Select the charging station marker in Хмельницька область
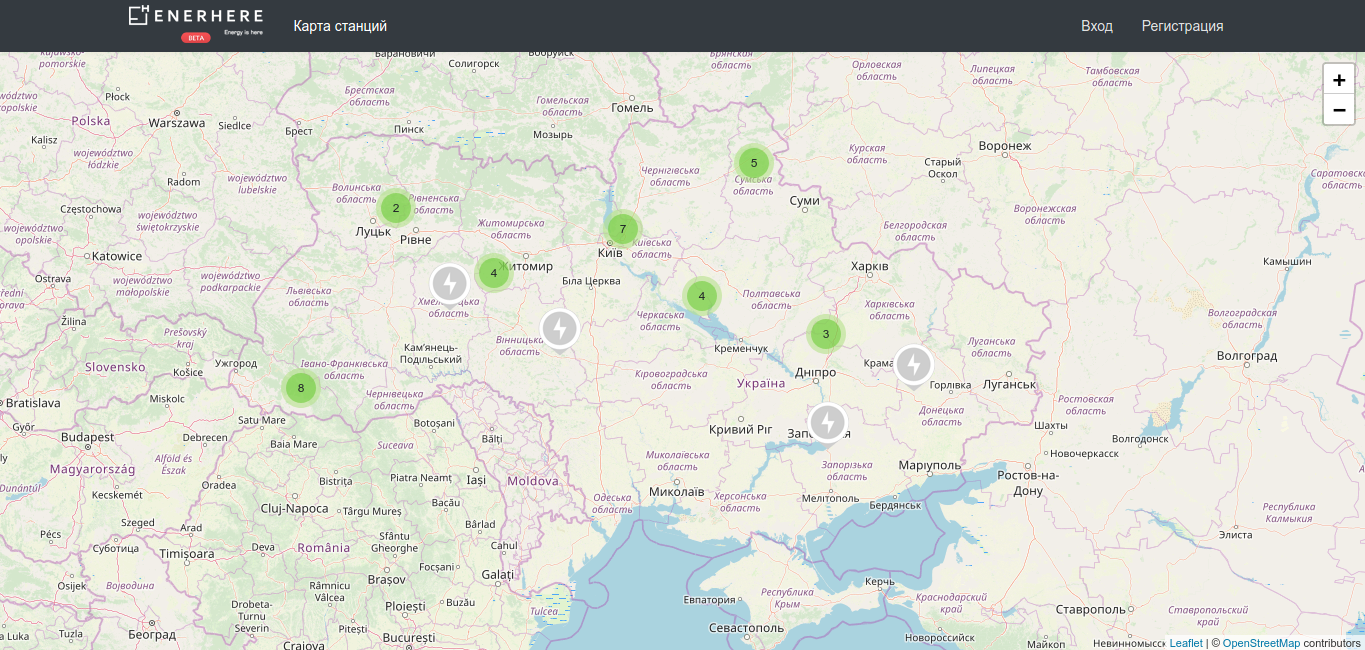 [x=450, y=284]
